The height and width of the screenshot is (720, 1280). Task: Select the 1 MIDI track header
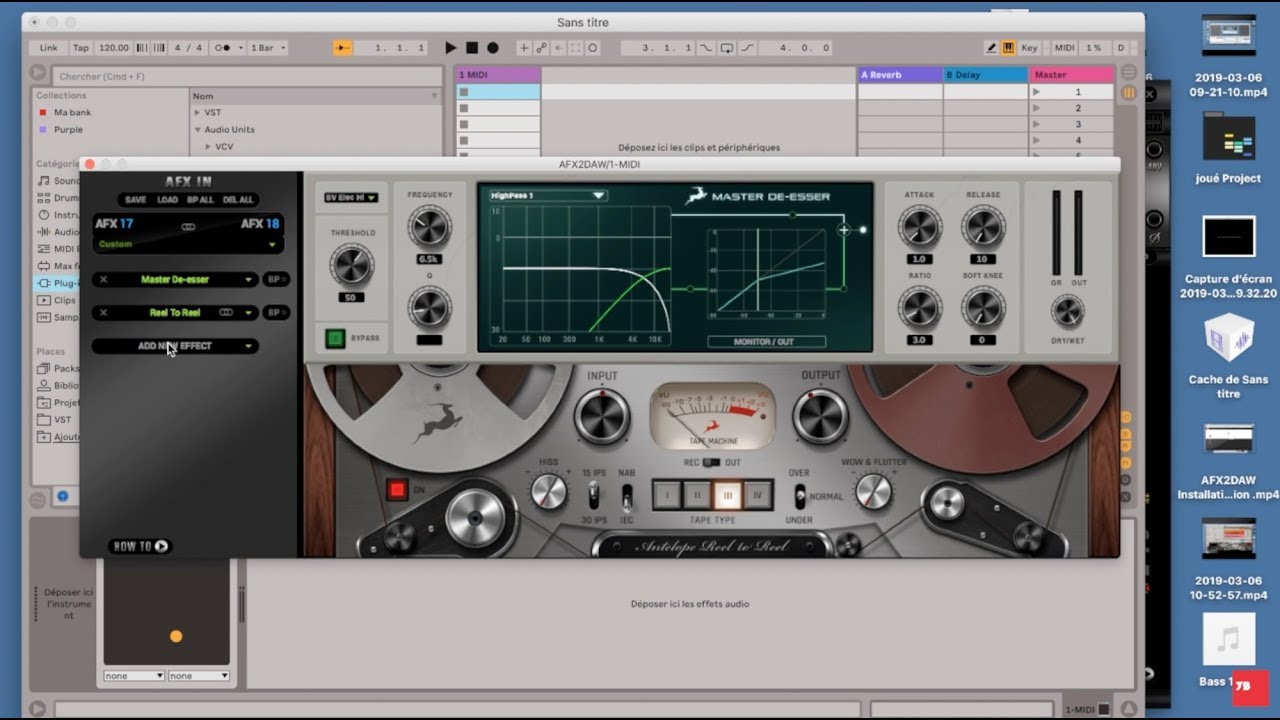(x=497, y=75)
